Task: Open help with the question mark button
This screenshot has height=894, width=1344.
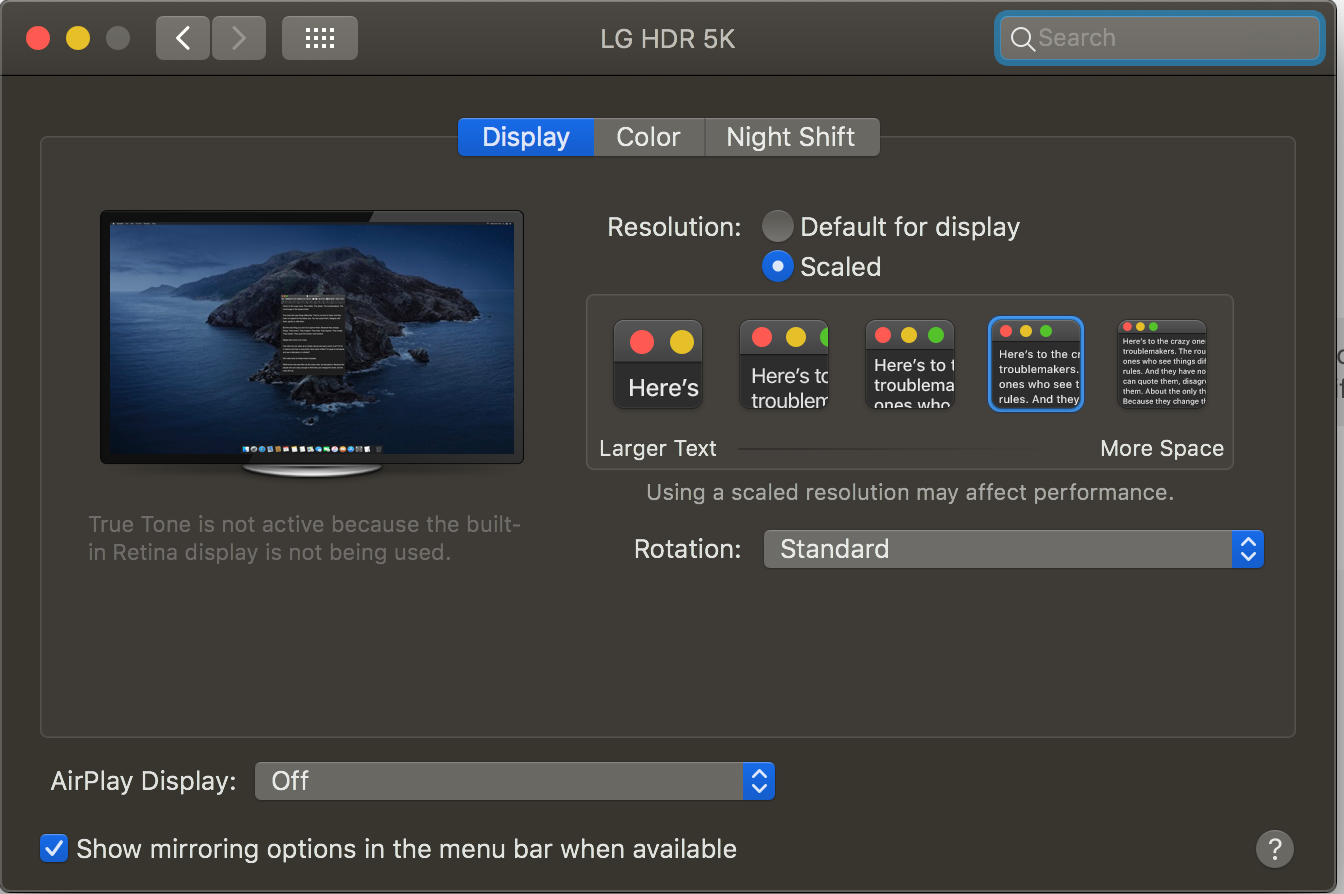Action: click(1275, 849)
